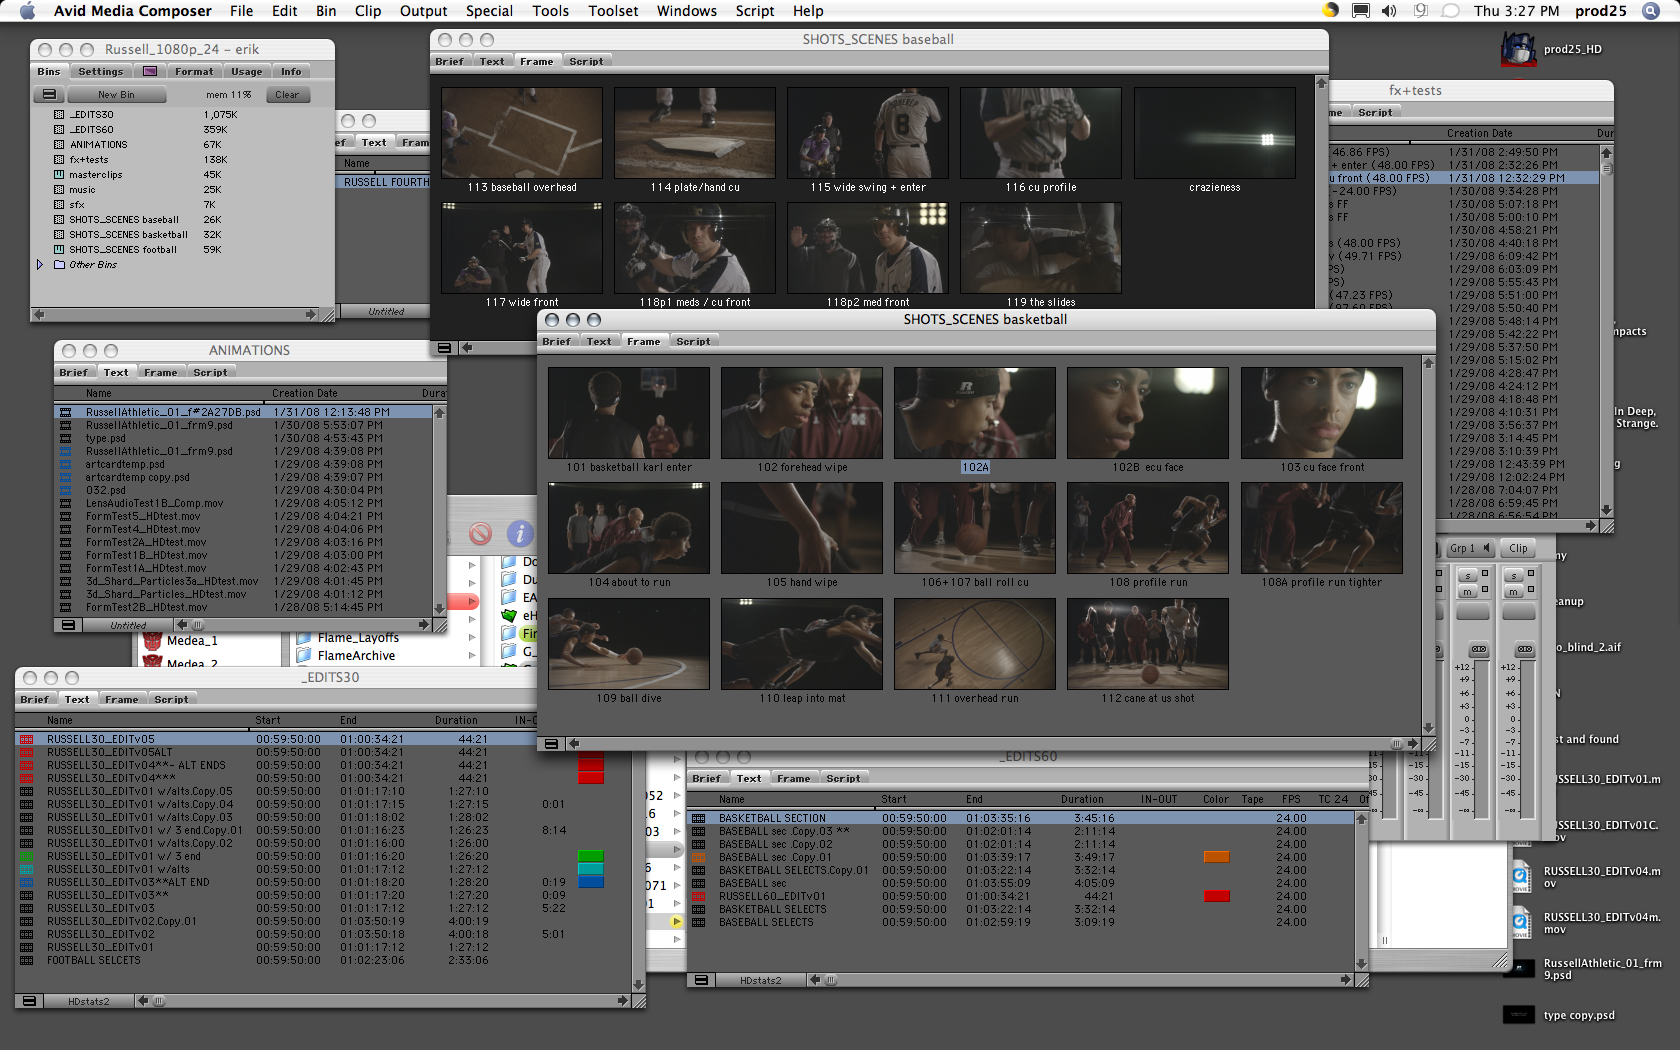Open the Special menu
Viewport: 1680px width, 1050px height.
(489, 11)
